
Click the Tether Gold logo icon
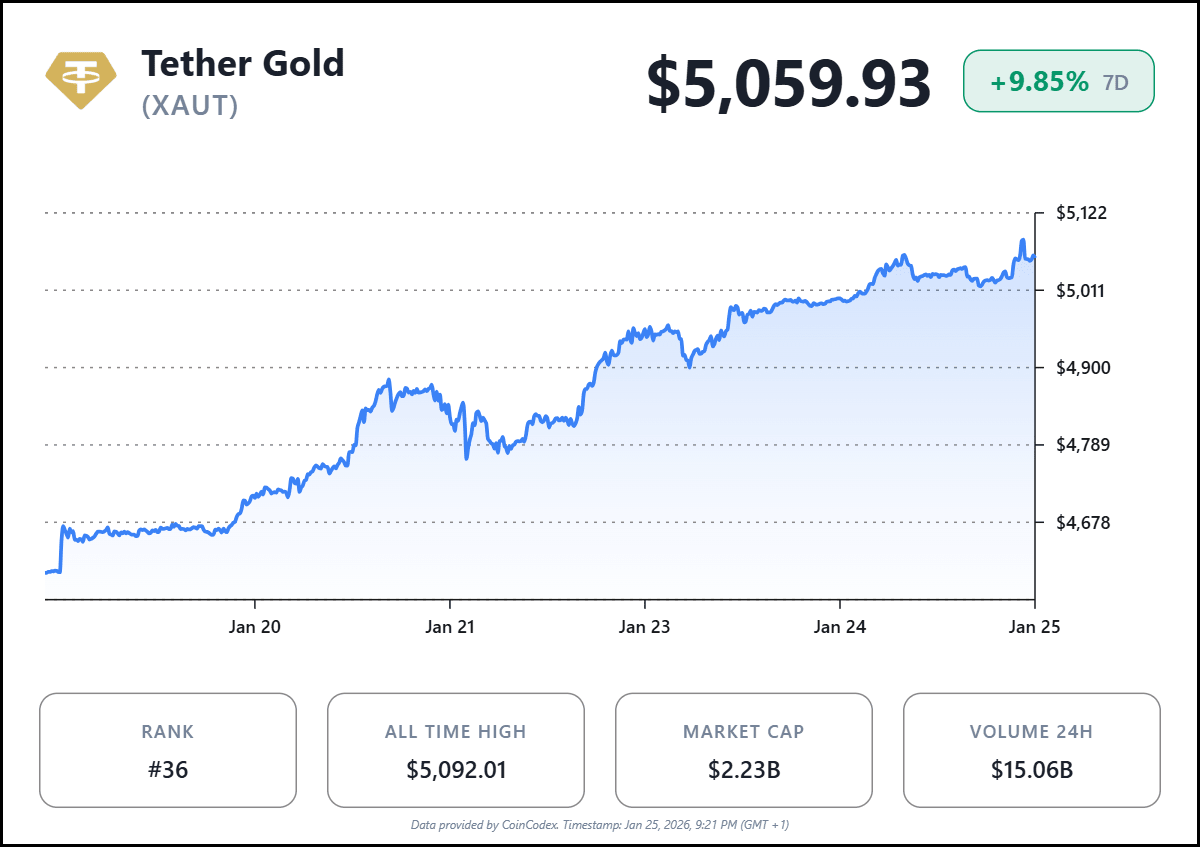(x=80, y=79)
